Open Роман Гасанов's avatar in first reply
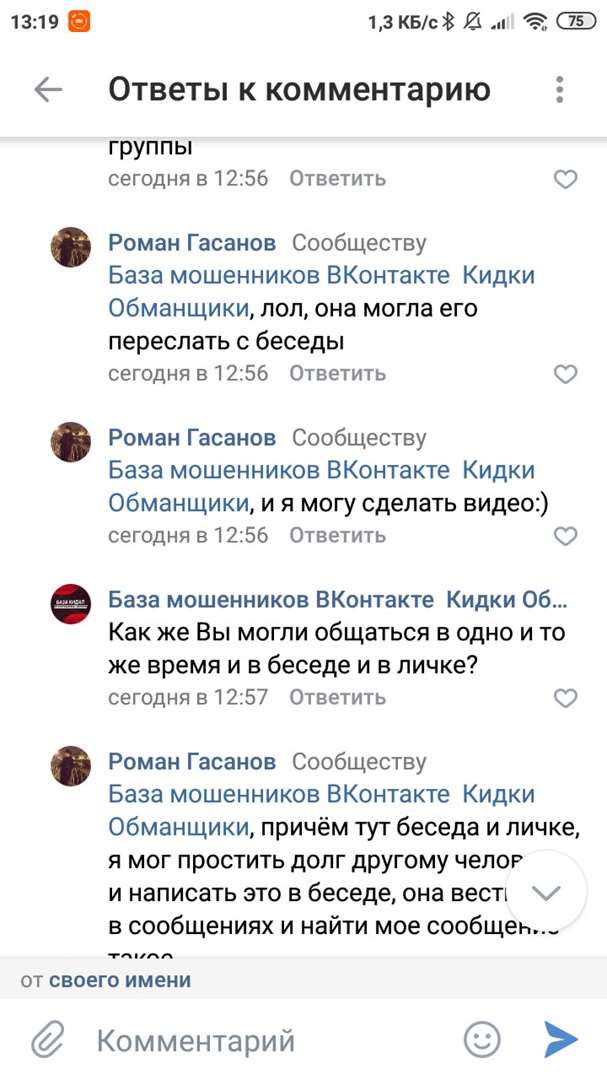607x1080 pixels. (x=71, y=247)
